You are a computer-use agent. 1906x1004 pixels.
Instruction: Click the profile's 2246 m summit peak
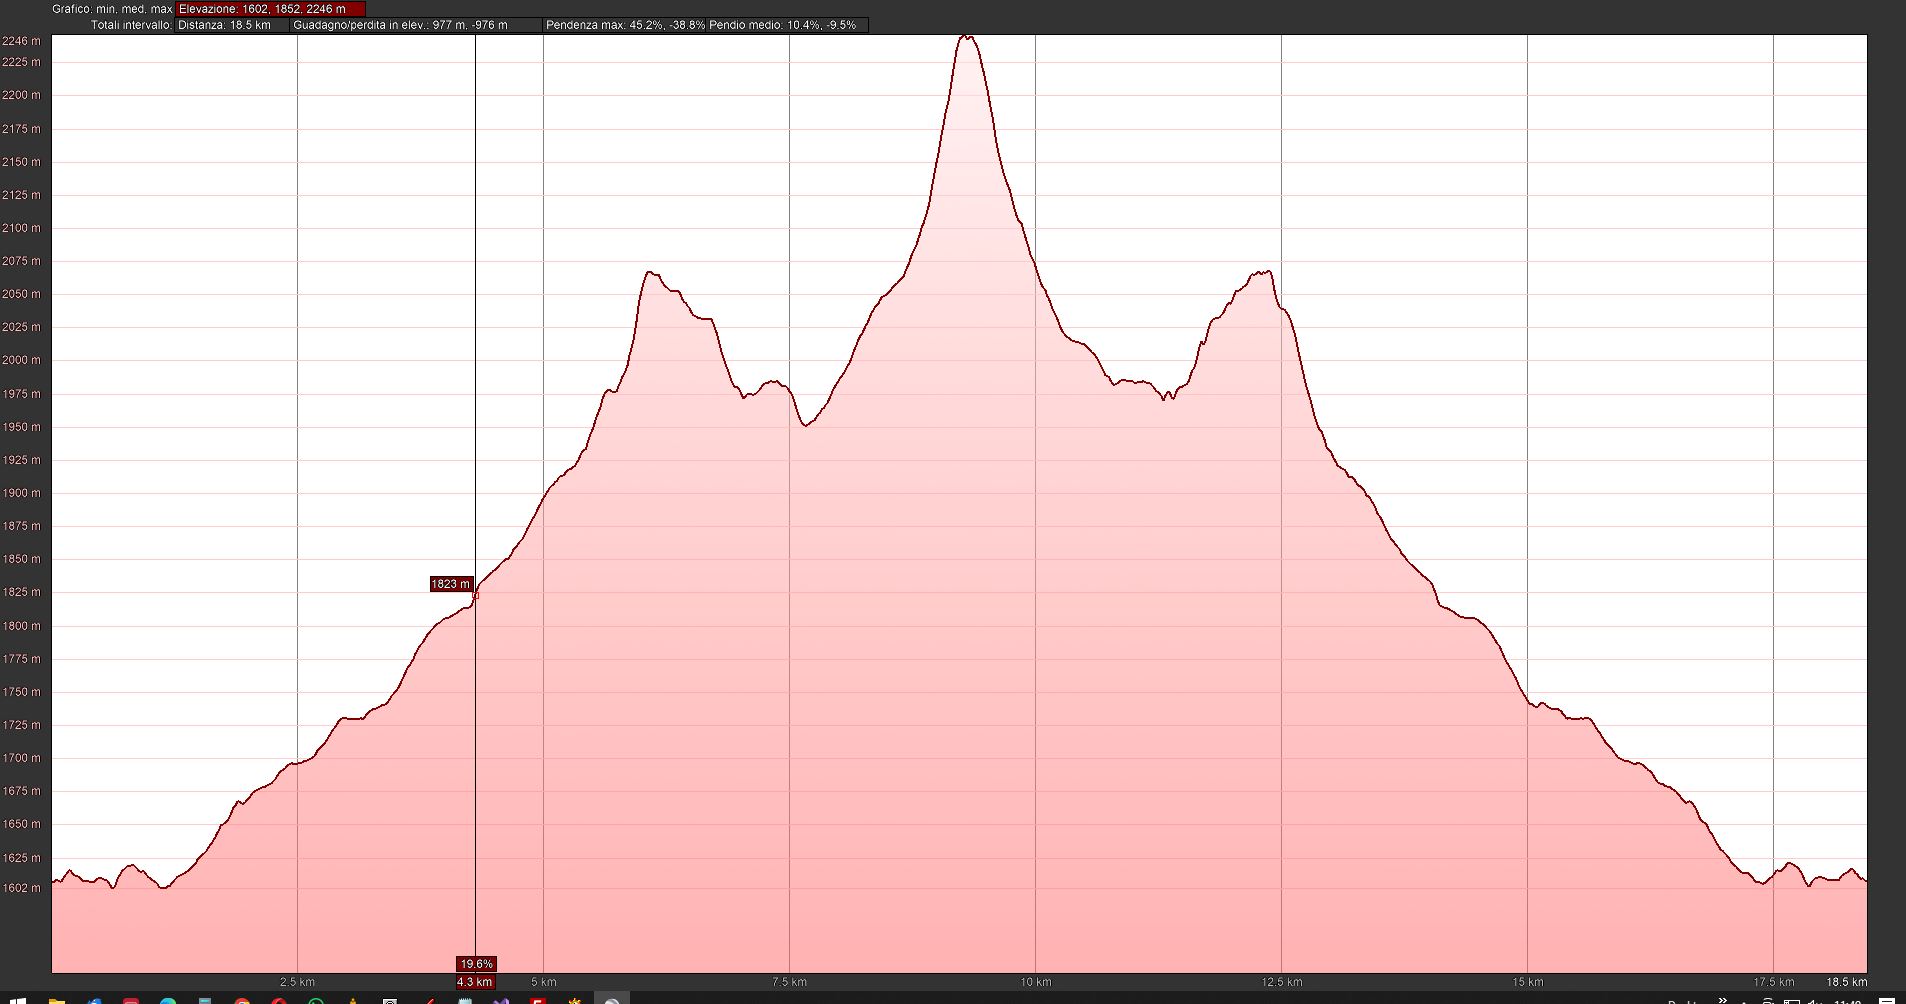point(966,37)
